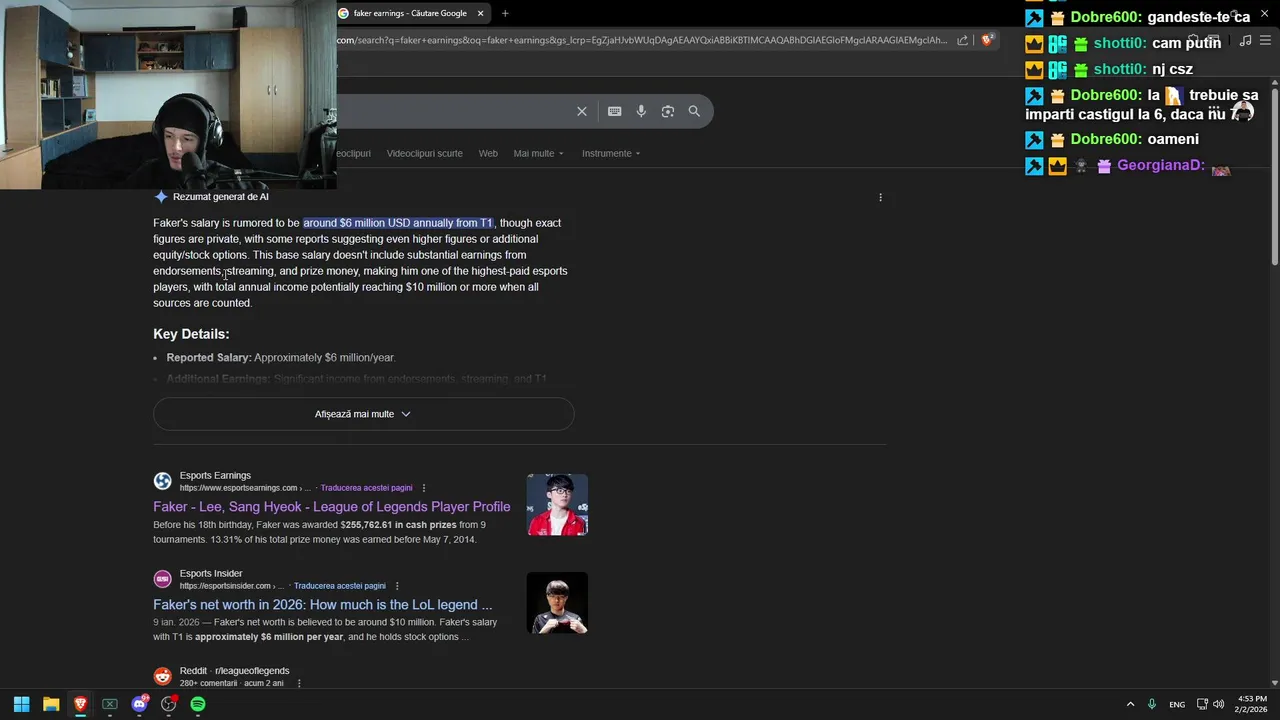Image resolution: width=1280 pixels, height=720 pixels.
Task: Click shotti0 name in nj csz message
Action: click(1119, 69)
